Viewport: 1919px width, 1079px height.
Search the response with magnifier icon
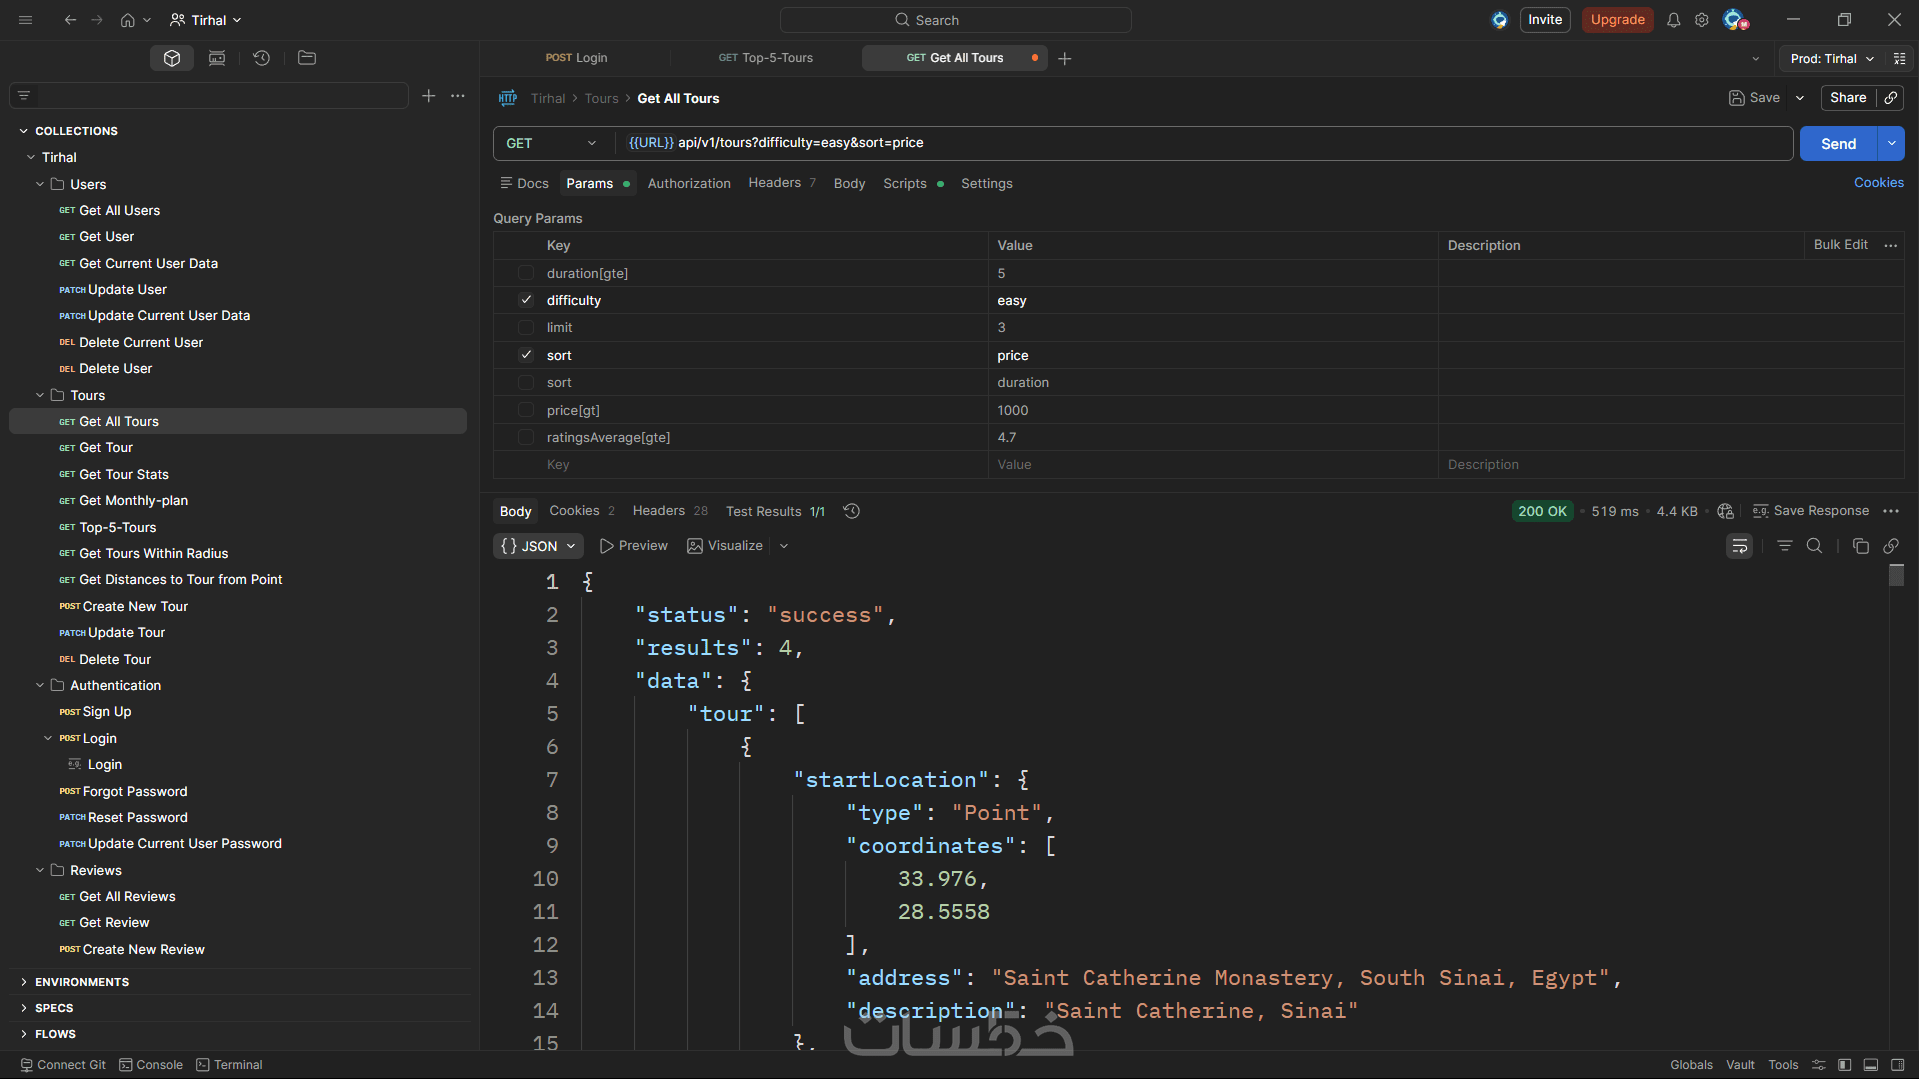1814,546
